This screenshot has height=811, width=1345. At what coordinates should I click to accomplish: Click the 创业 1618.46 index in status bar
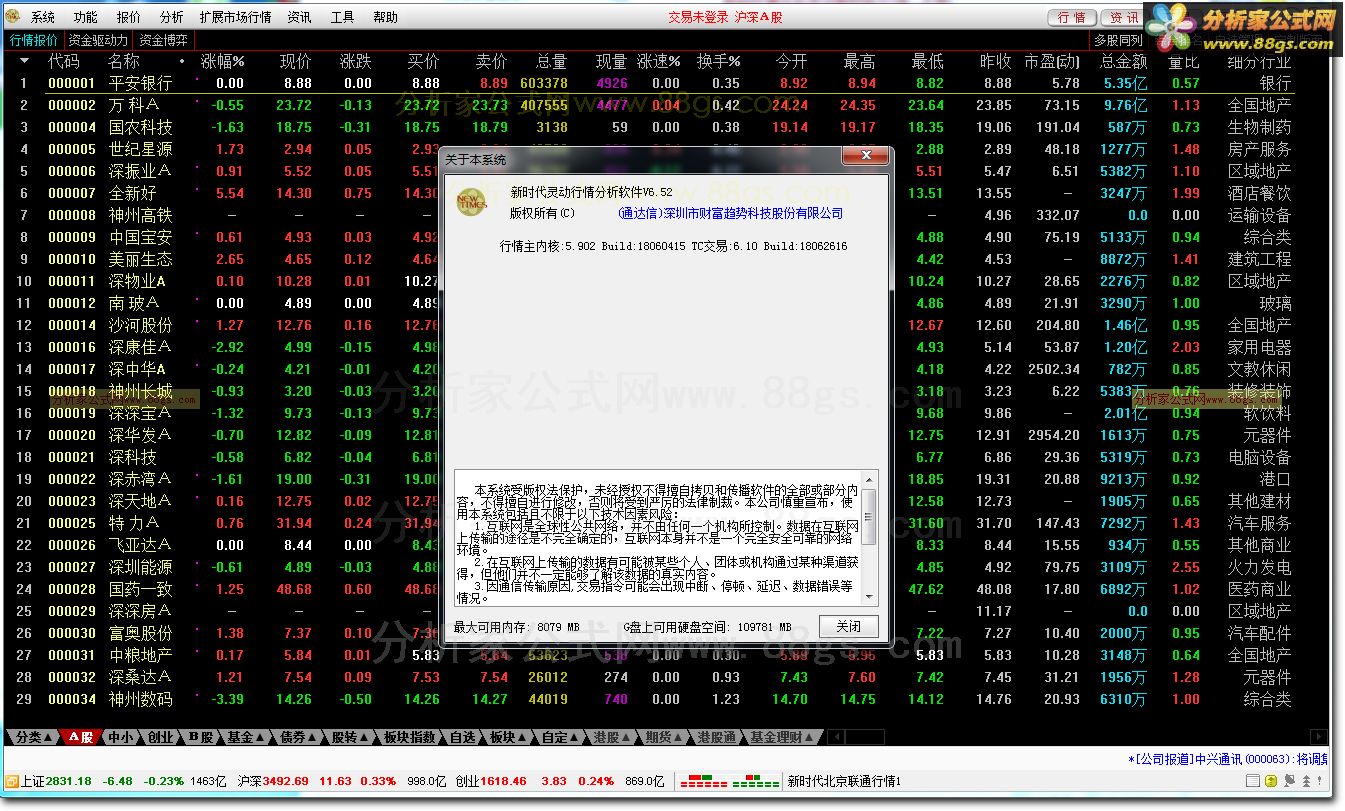click(x=491, y=781)
